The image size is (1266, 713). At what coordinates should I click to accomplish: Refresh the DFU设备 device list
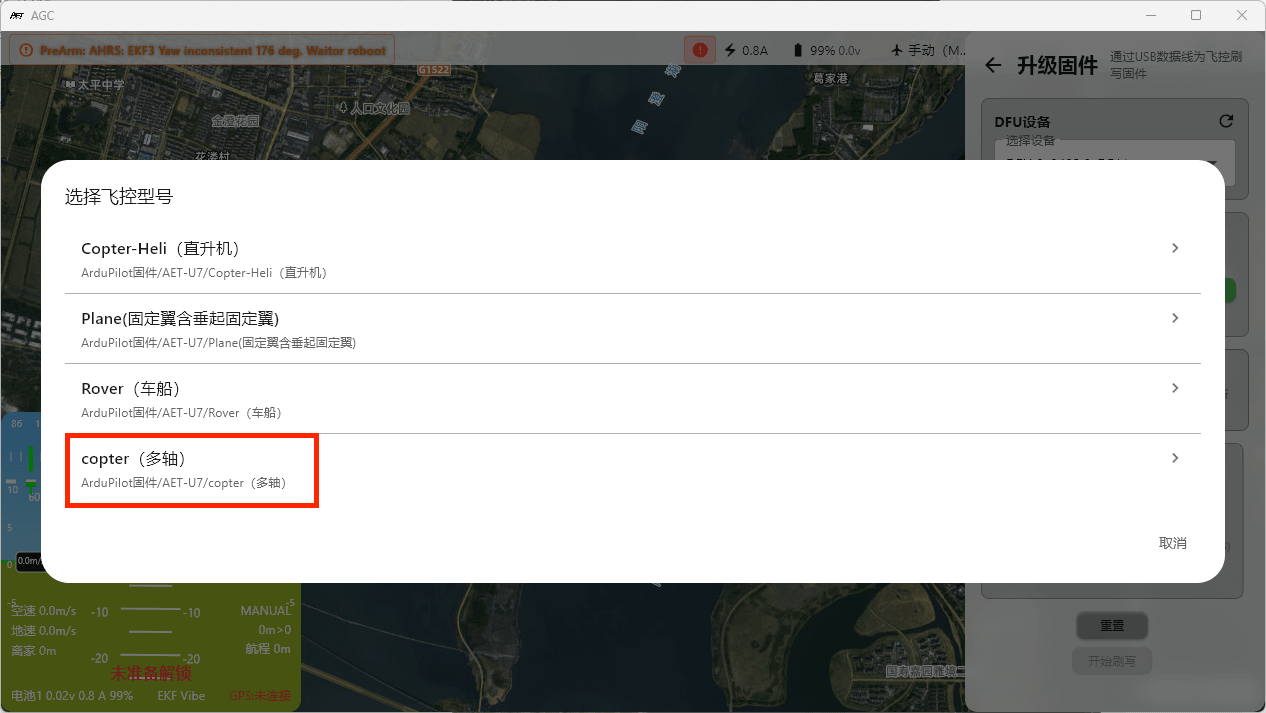pos(1226,121)
